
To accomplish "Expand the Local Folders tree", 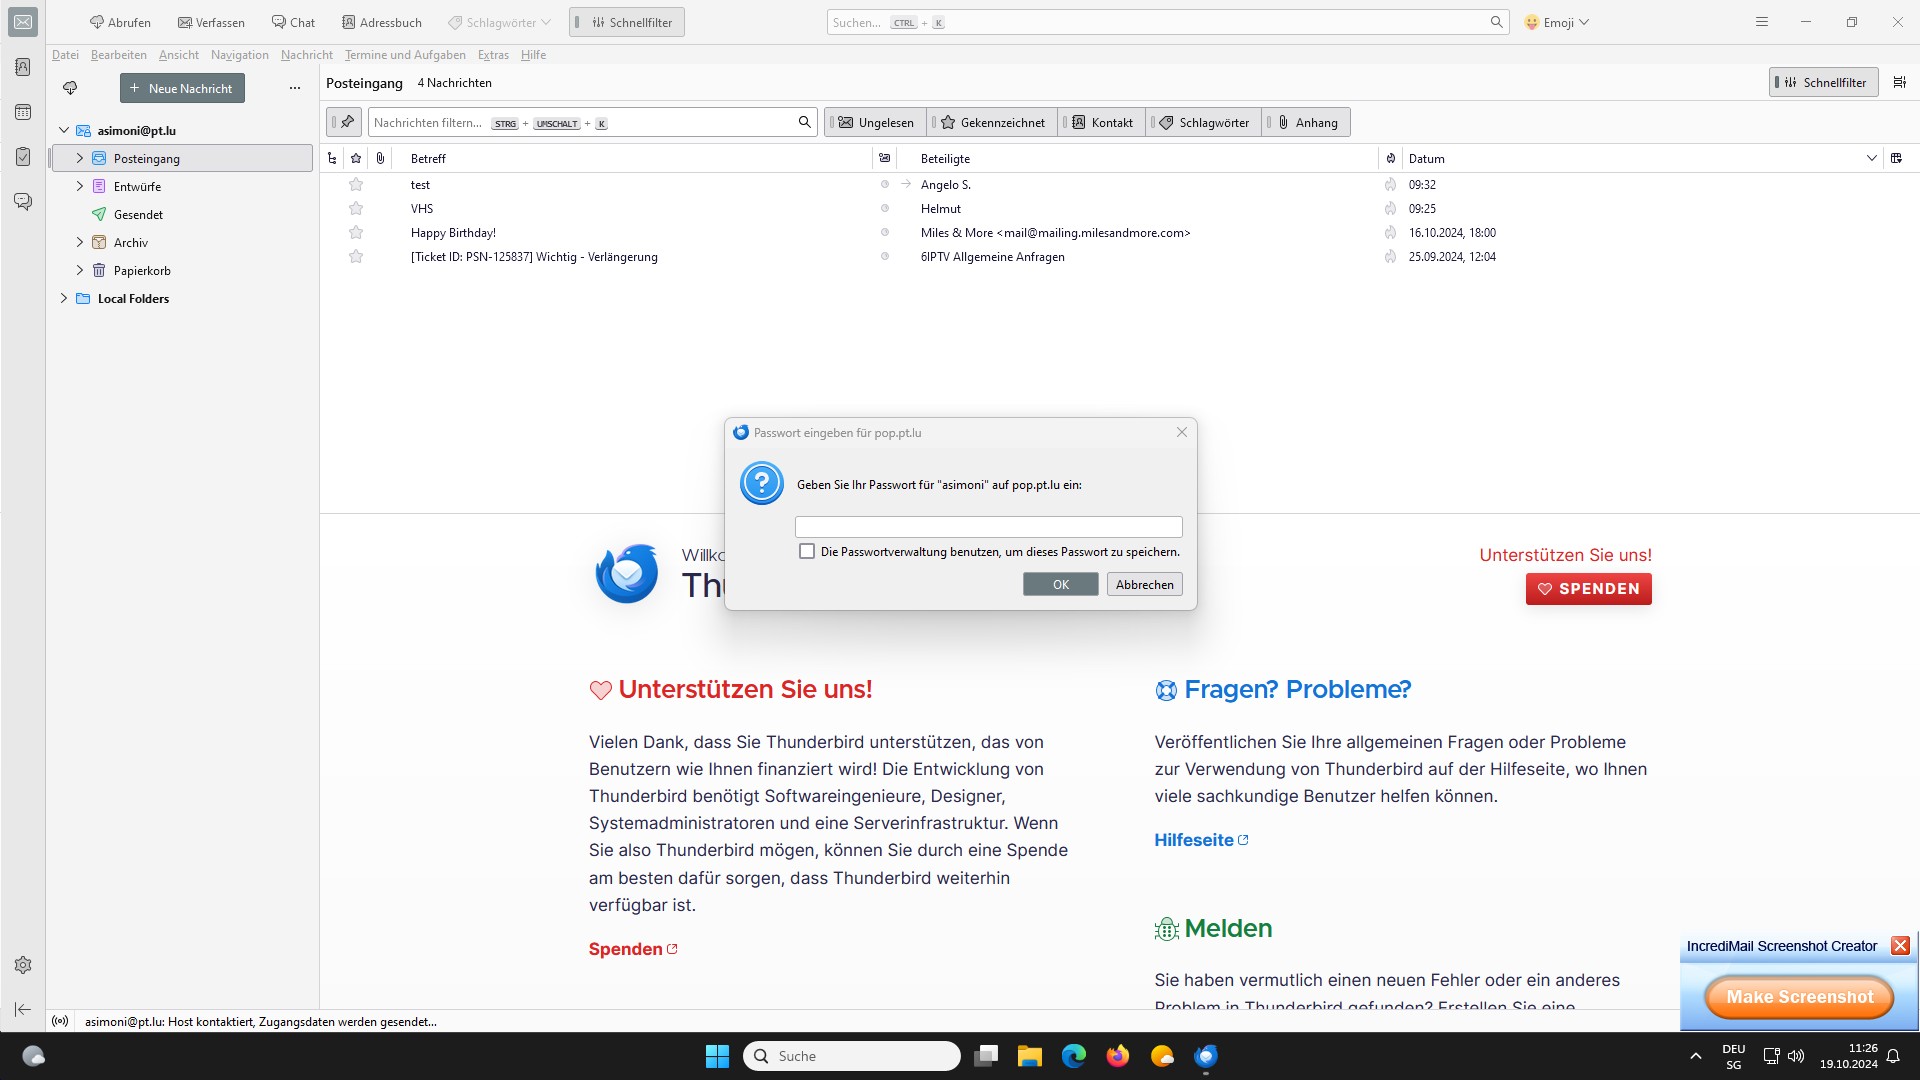I will pos(64,298).
